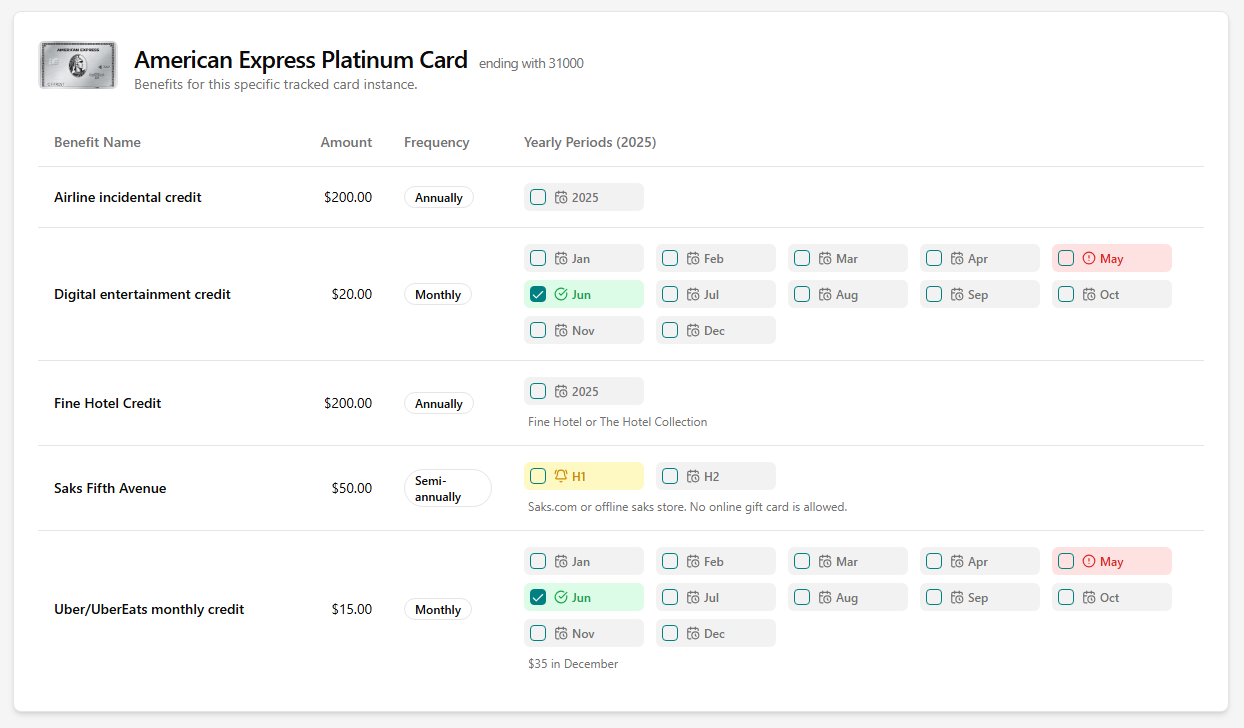This screenshot has height=728, width=1244.
Task: Click the American Express Platinum Card title
Action: 301,60
